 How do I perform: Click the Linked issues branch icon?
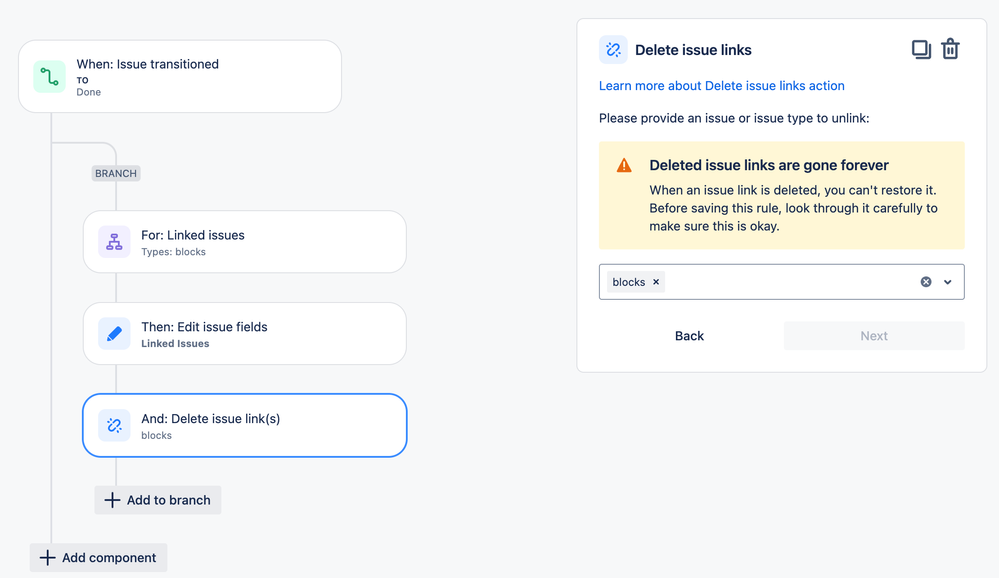(x=114, y=242)
